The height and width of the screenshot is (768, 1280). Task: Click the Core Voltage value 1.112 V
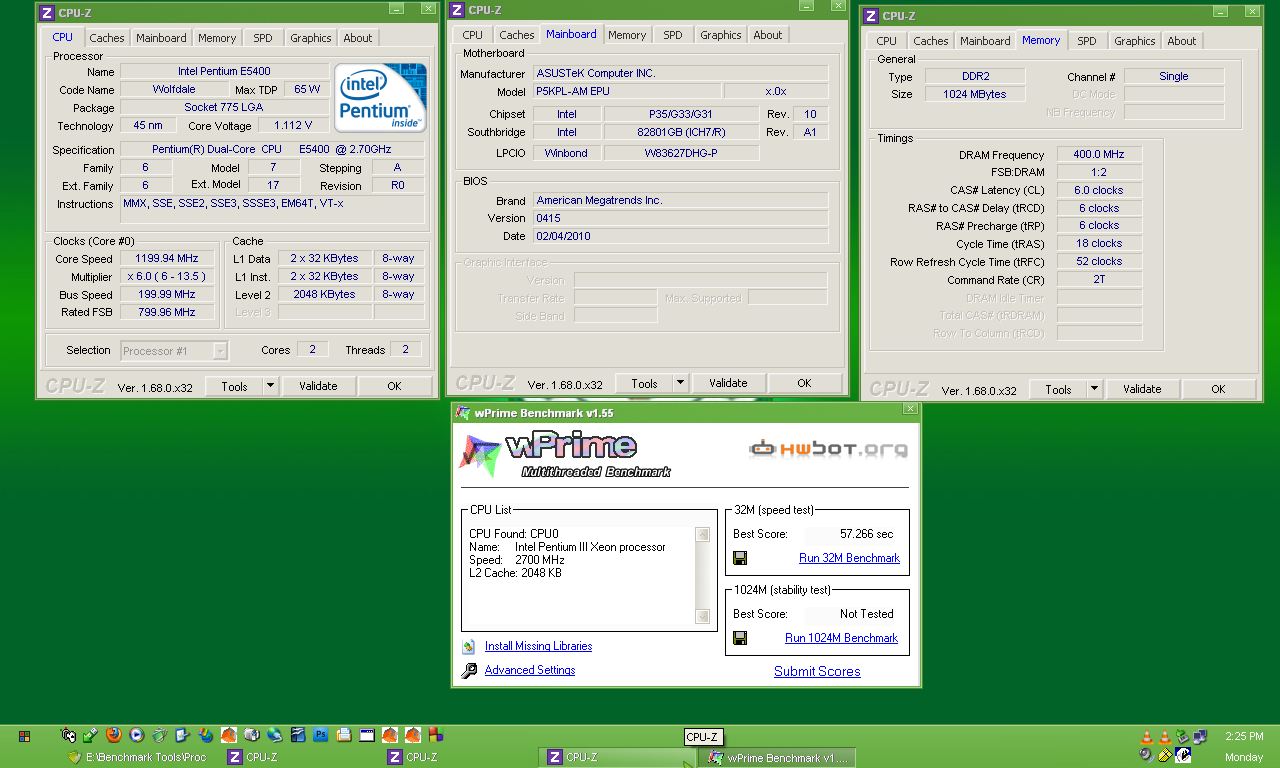(293, 126)
